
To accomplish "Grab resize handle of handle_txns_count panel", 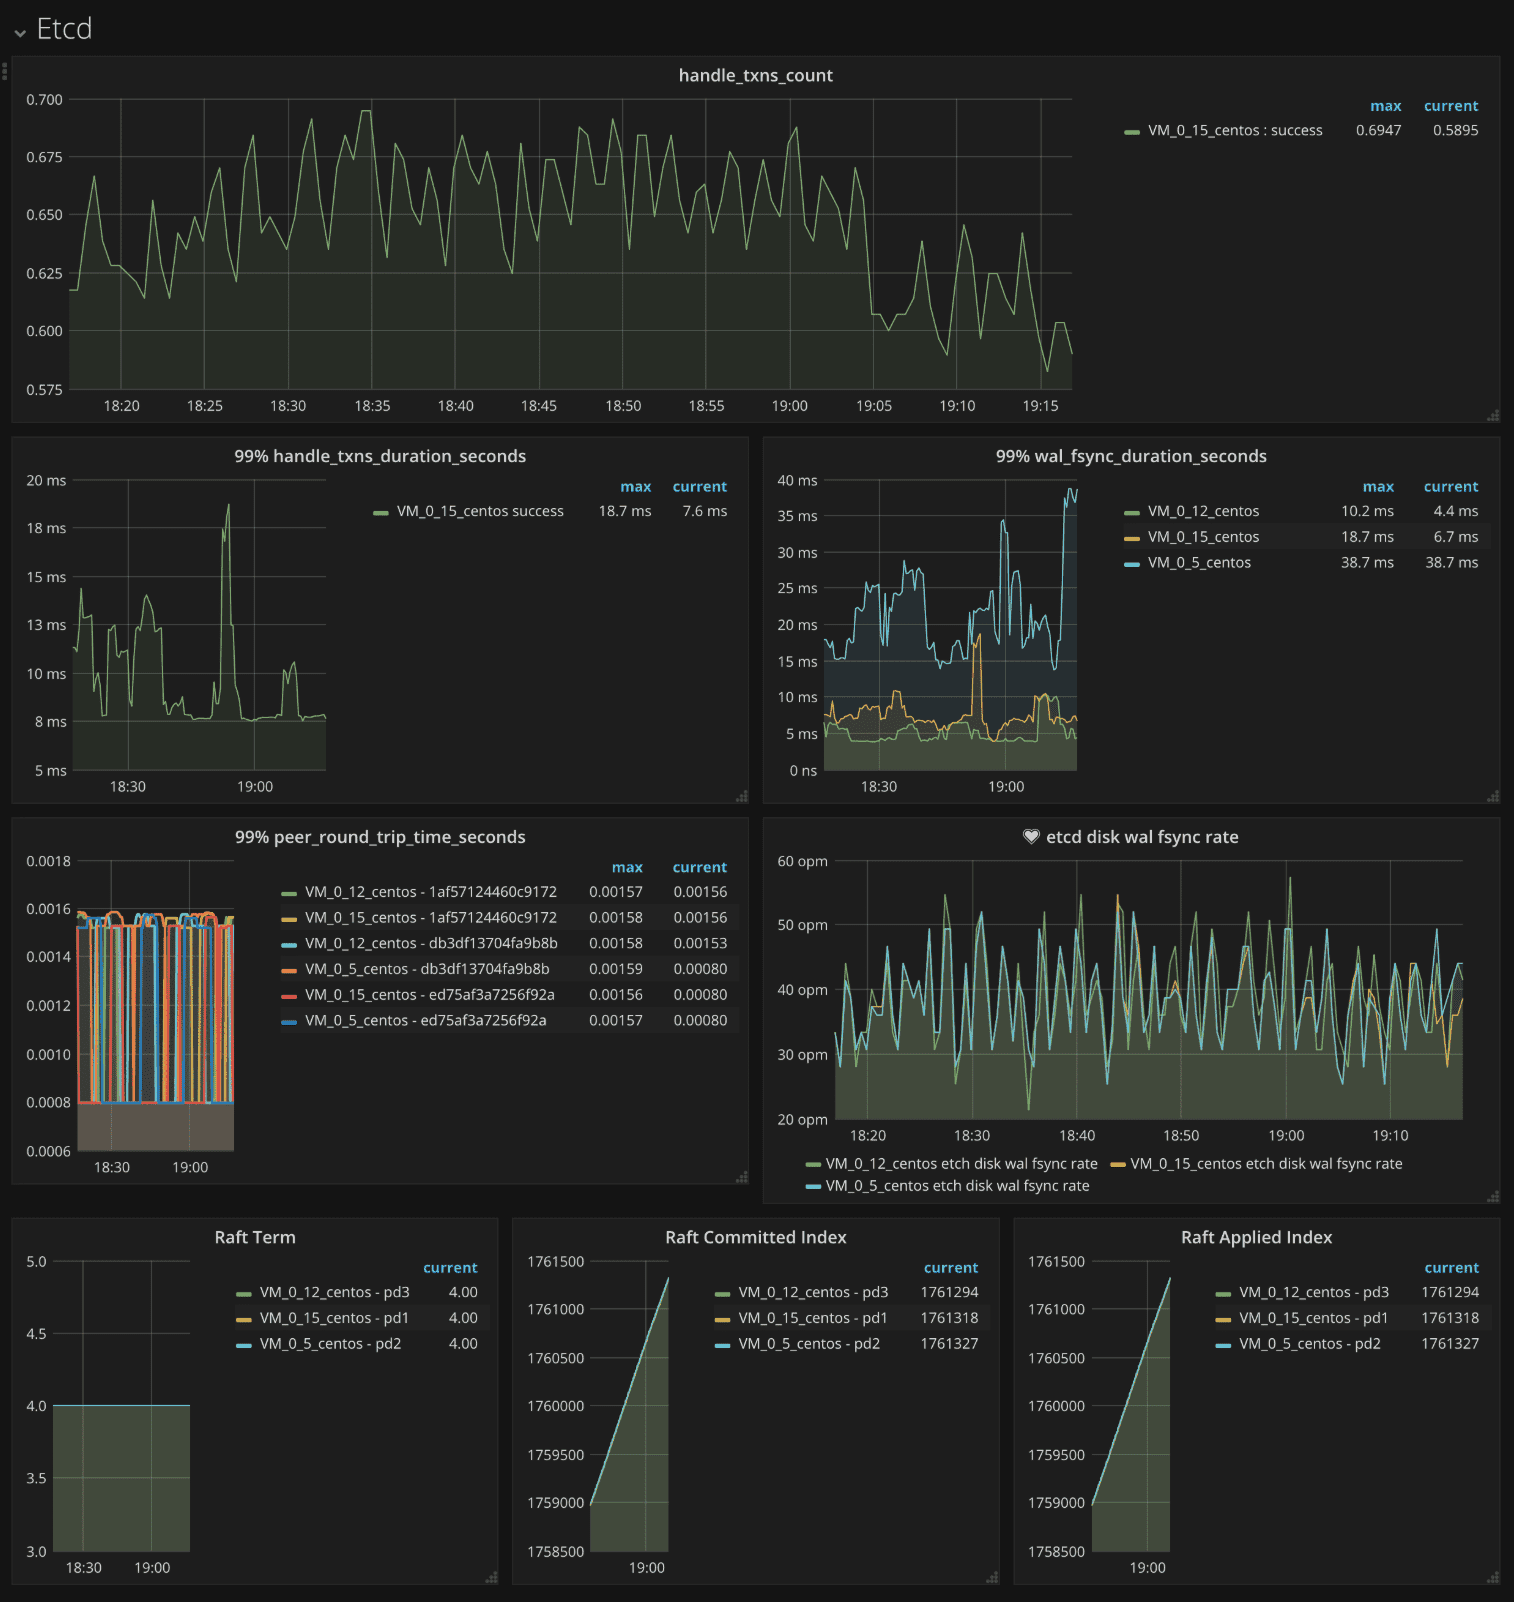I will click(x=1492, y=415).
